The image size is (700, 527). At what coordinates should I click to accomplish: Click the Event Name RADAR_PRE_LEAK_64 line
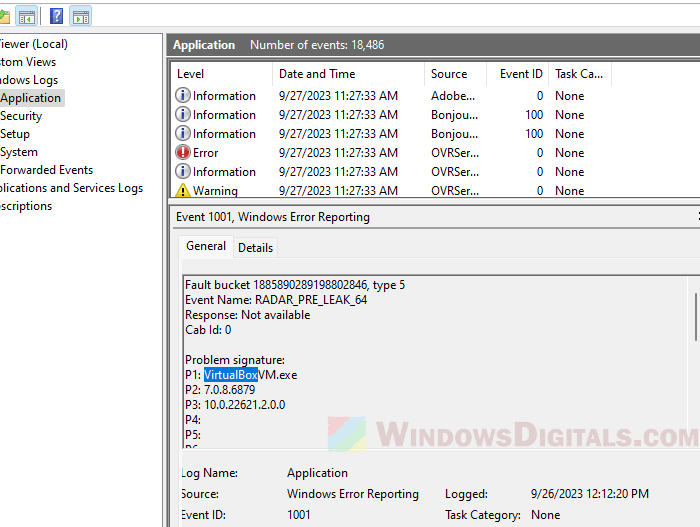tap(276, 300)
